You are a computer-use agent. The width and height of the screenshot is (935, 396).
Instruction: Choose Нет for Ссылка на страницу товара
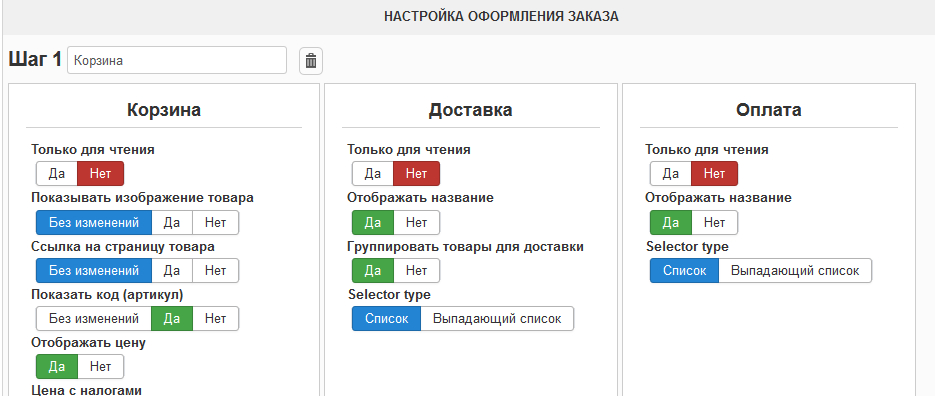(x=215, y=270)
